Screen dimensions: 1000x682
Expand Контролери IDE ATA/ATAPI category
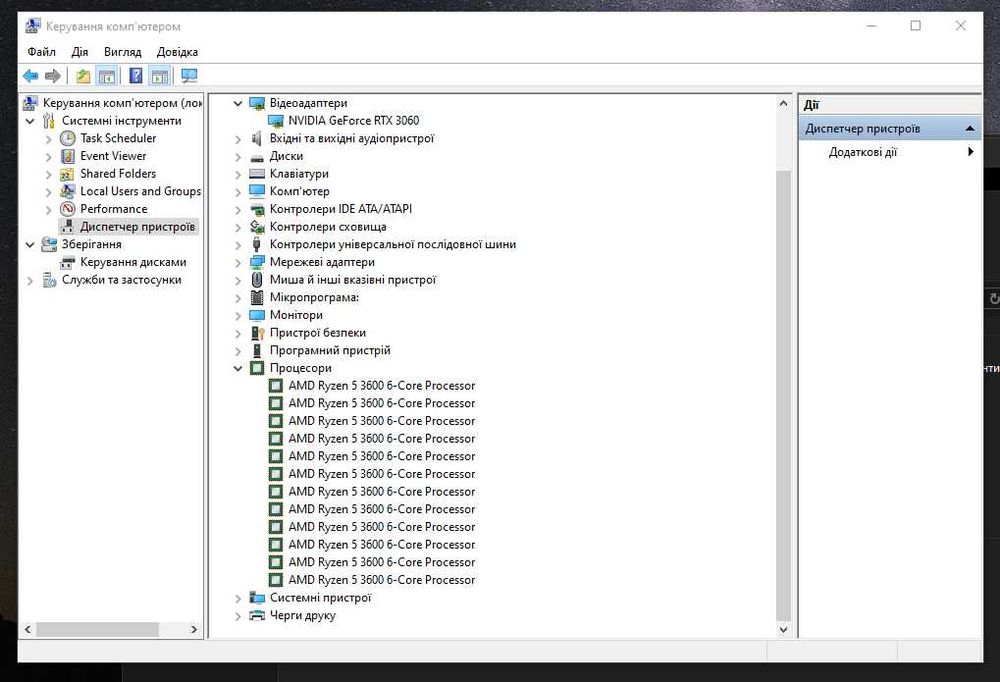click(238, 209)
